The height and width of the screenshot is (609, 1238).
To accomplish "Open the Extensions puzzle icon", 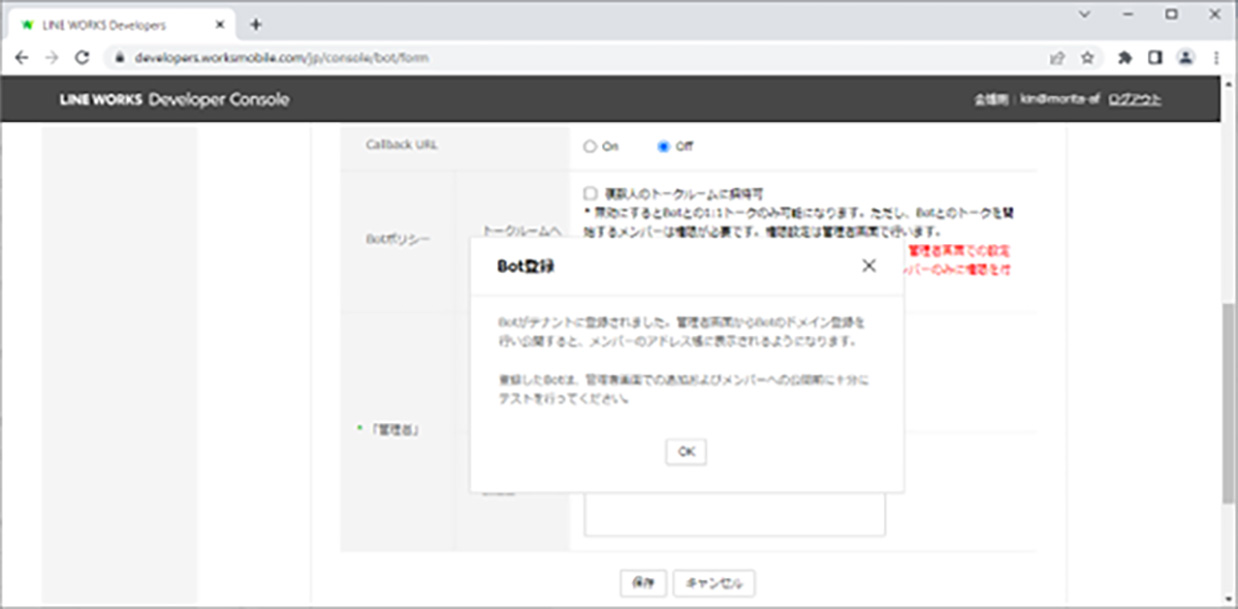I will pos(1125,58).
